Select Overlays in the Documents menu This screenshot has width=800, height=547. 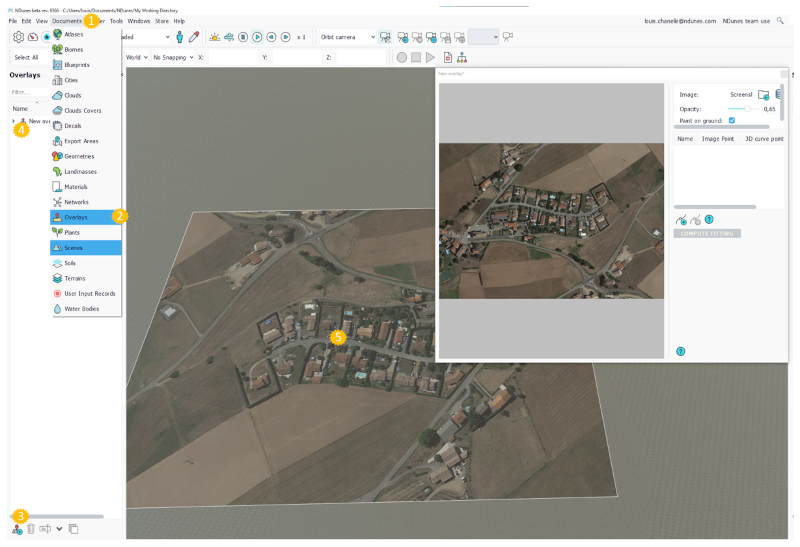tap(76, 217)
